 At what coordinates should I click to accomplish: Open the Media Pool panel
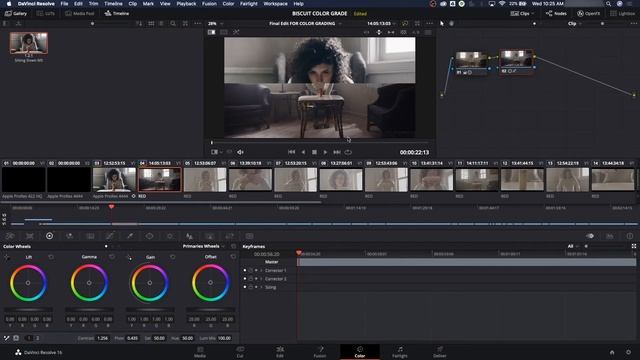pyautogui.click(x=80, y=13)
